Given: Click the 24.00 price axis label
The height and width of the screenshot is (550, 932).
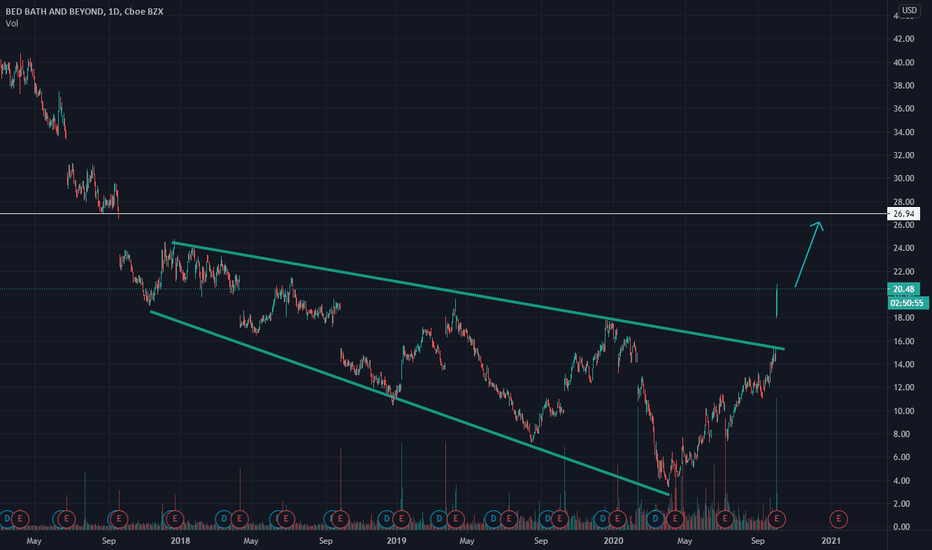Looking at the screenshot, I should [903, 248].
